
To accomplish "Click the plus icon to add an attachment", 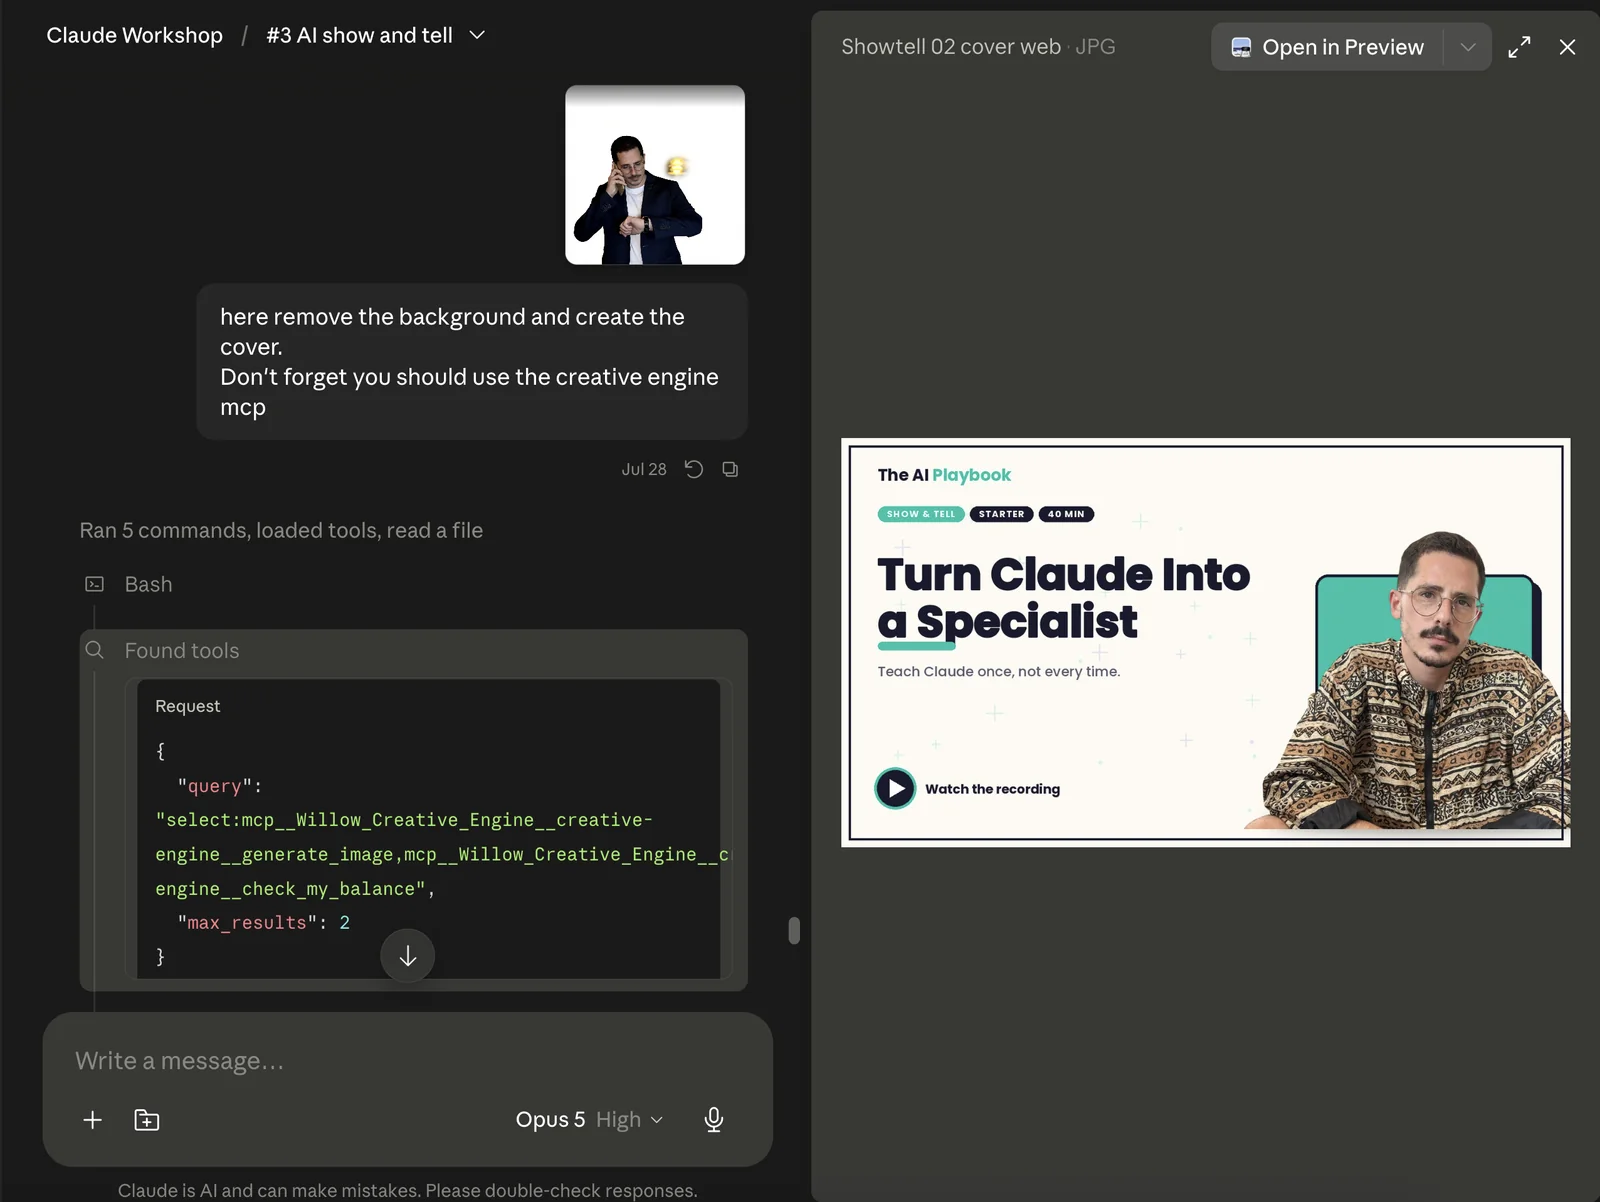I will point(92,1120).
